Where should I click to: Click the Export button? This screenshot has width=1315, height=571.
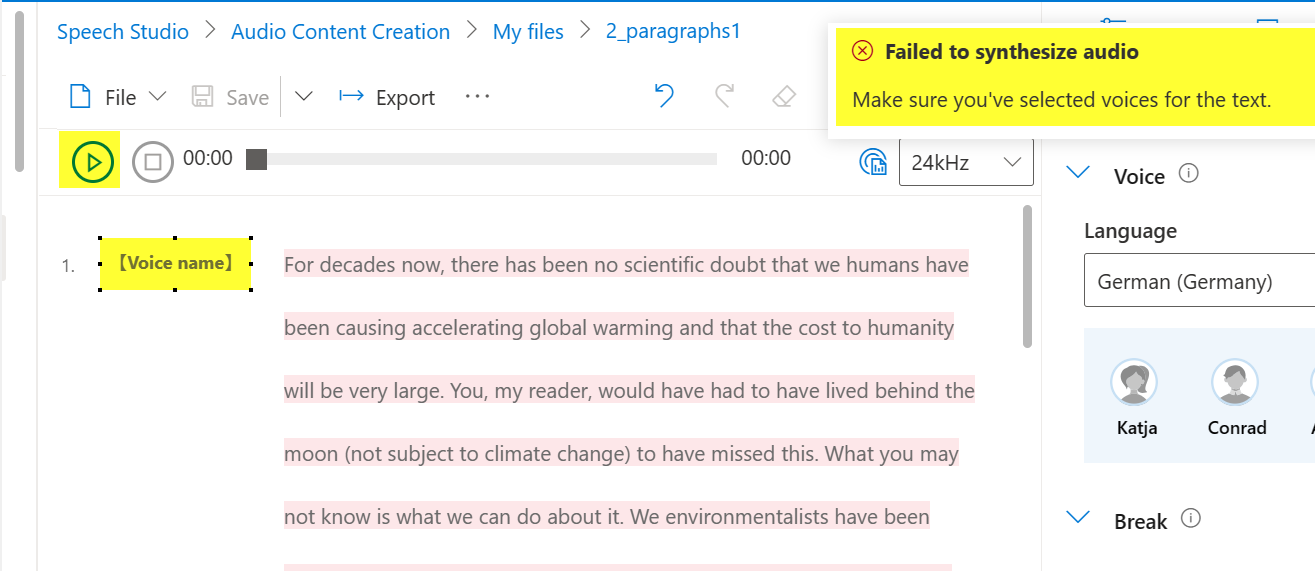pyautogui.click(x=387, y=97)
